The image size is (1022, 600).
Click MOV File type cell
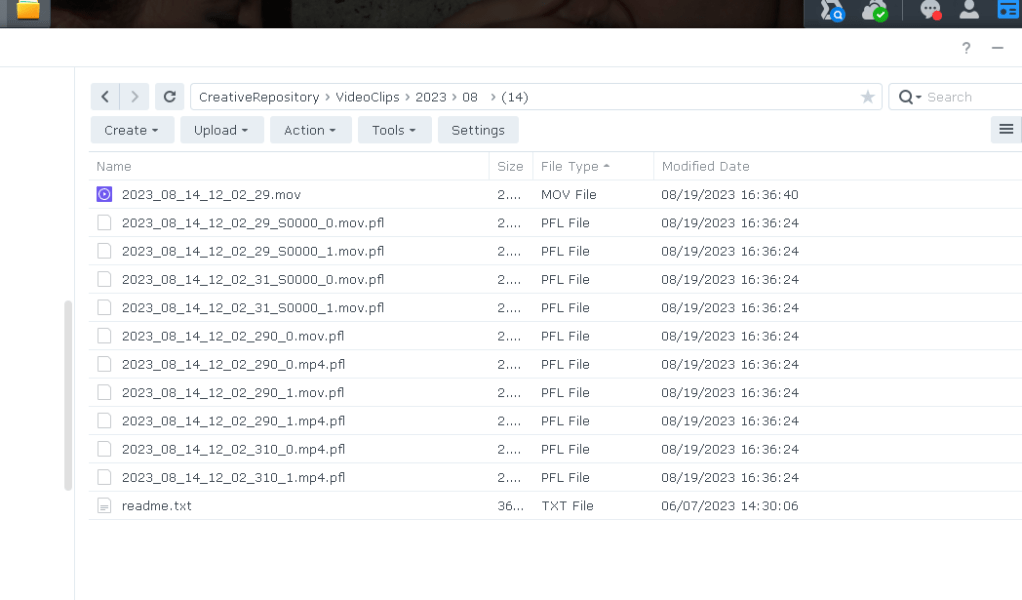pos(568,194)
